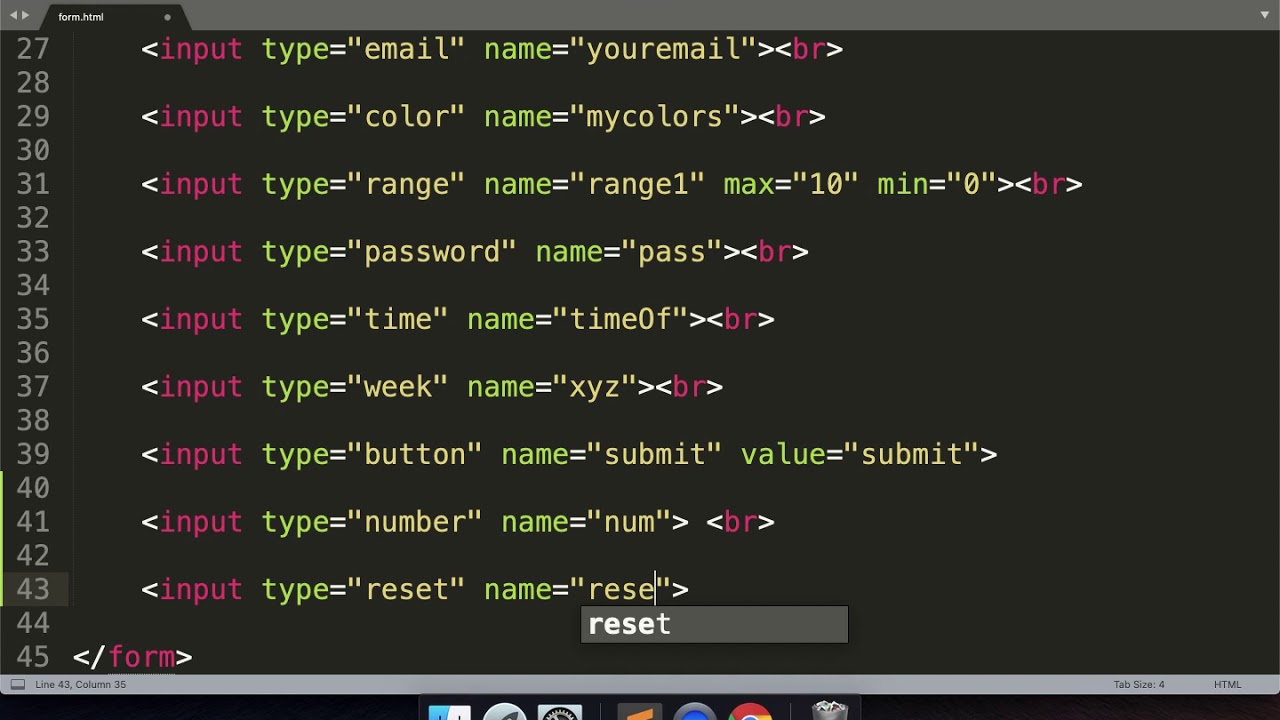The width and height of the screenshot is (1280, 720).
Task: Open the tab list dropdown arrow
Action: click(x=1265, y=15)
